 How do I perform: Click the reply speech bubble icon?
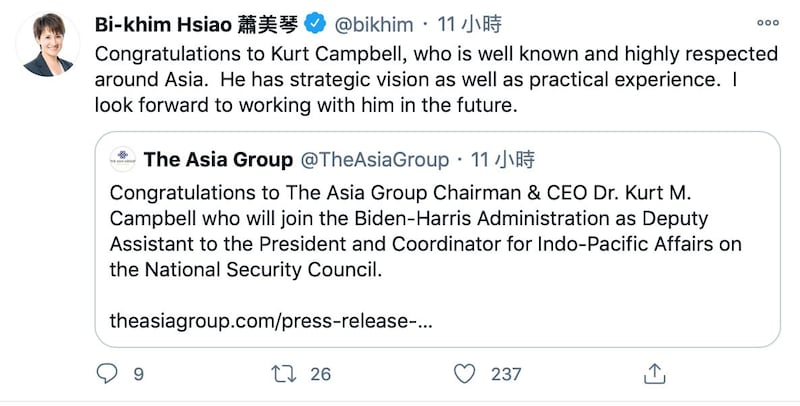[x=107, y=373]
